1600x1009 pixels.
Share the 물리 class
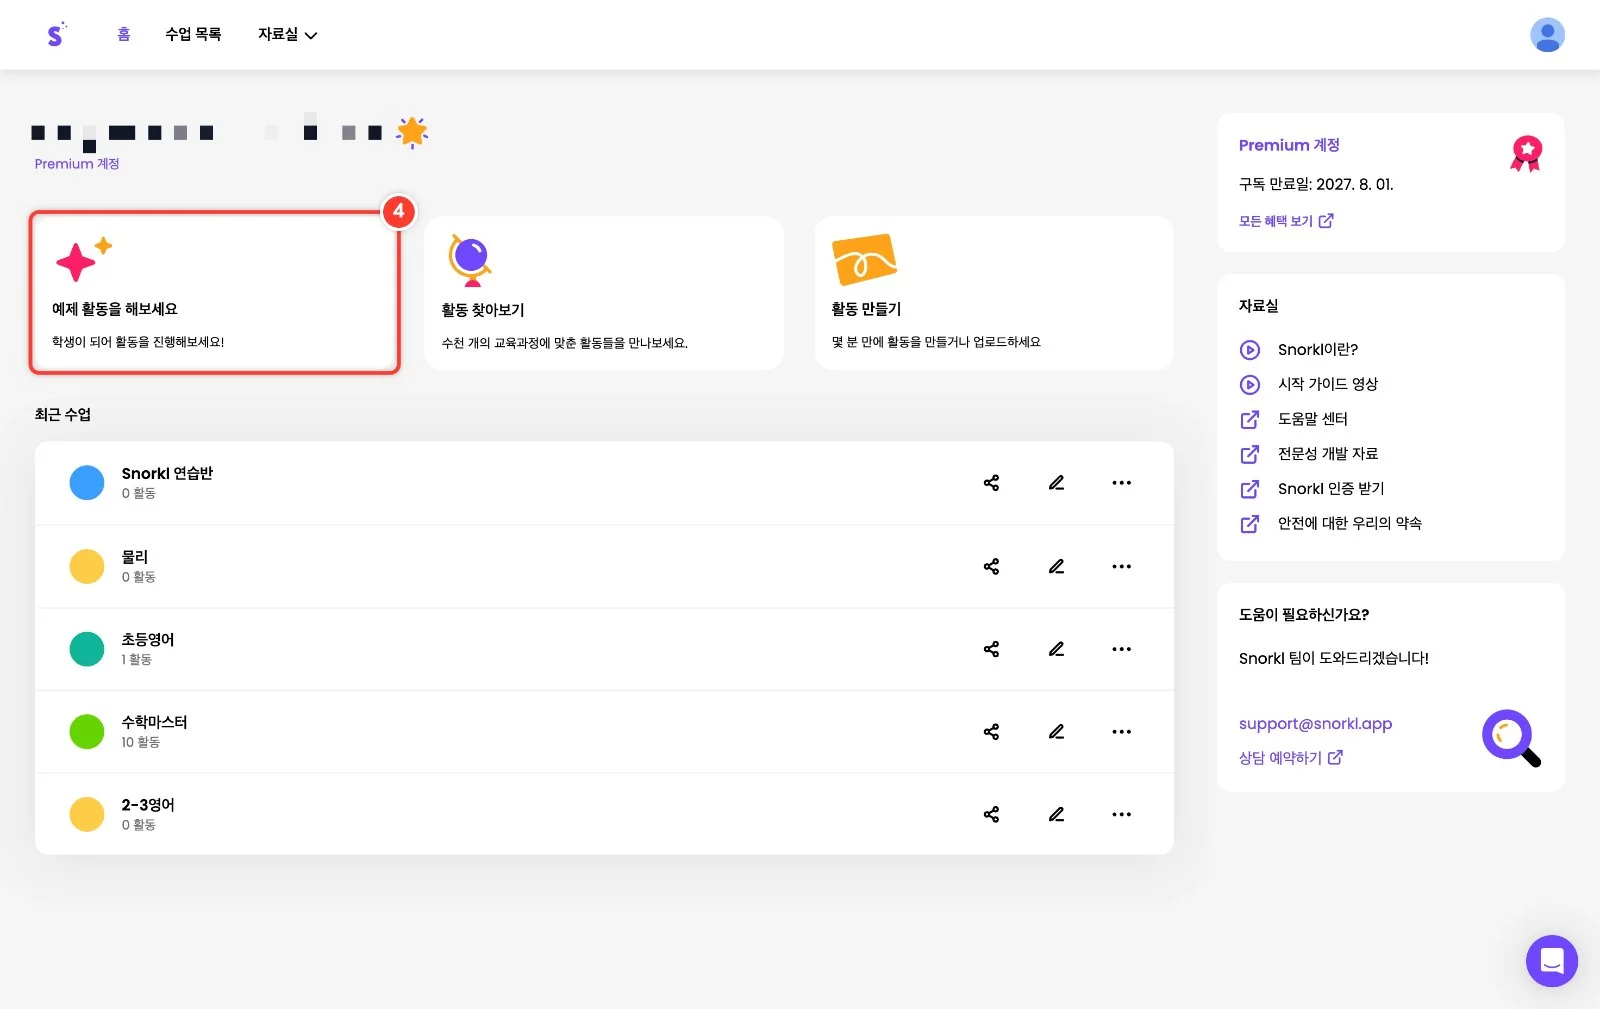coord(991,567)
